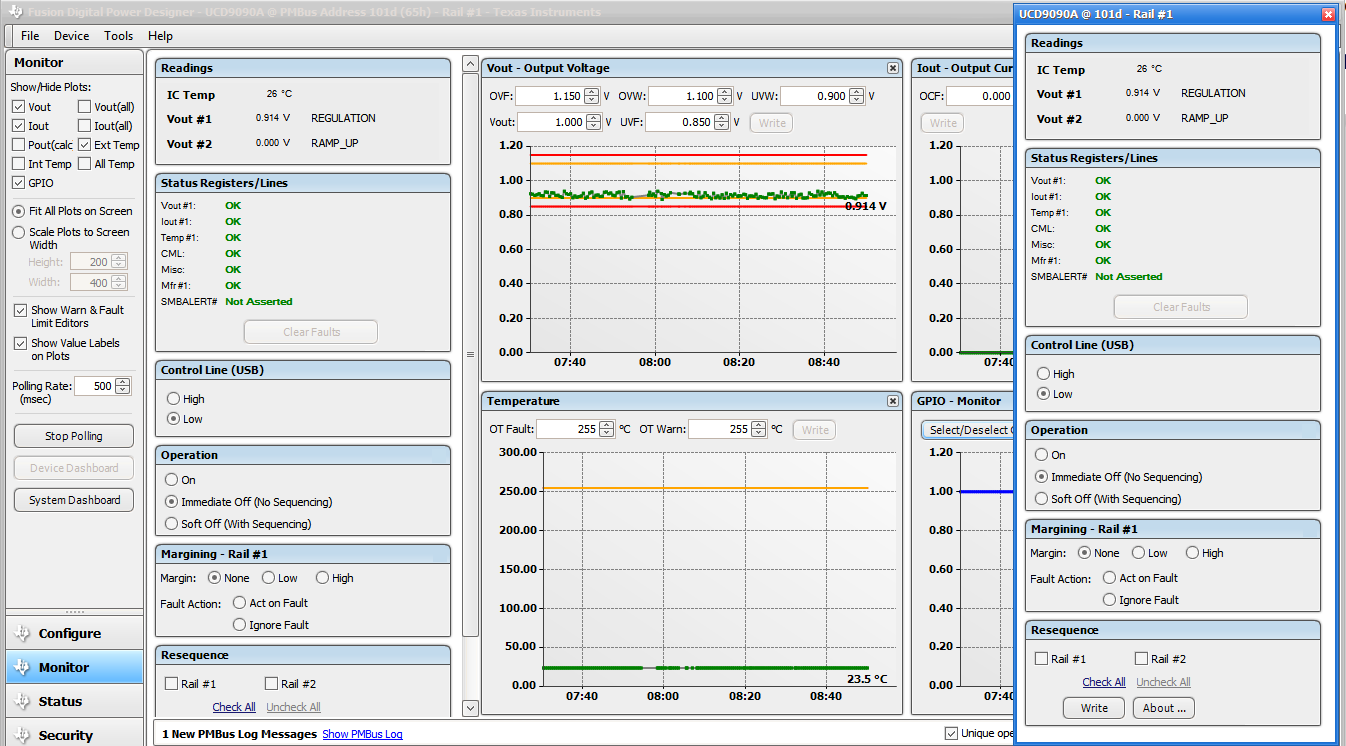
Task: Close the Temperature plot panel
Action: pyautogui.click(x=892, y=401)
